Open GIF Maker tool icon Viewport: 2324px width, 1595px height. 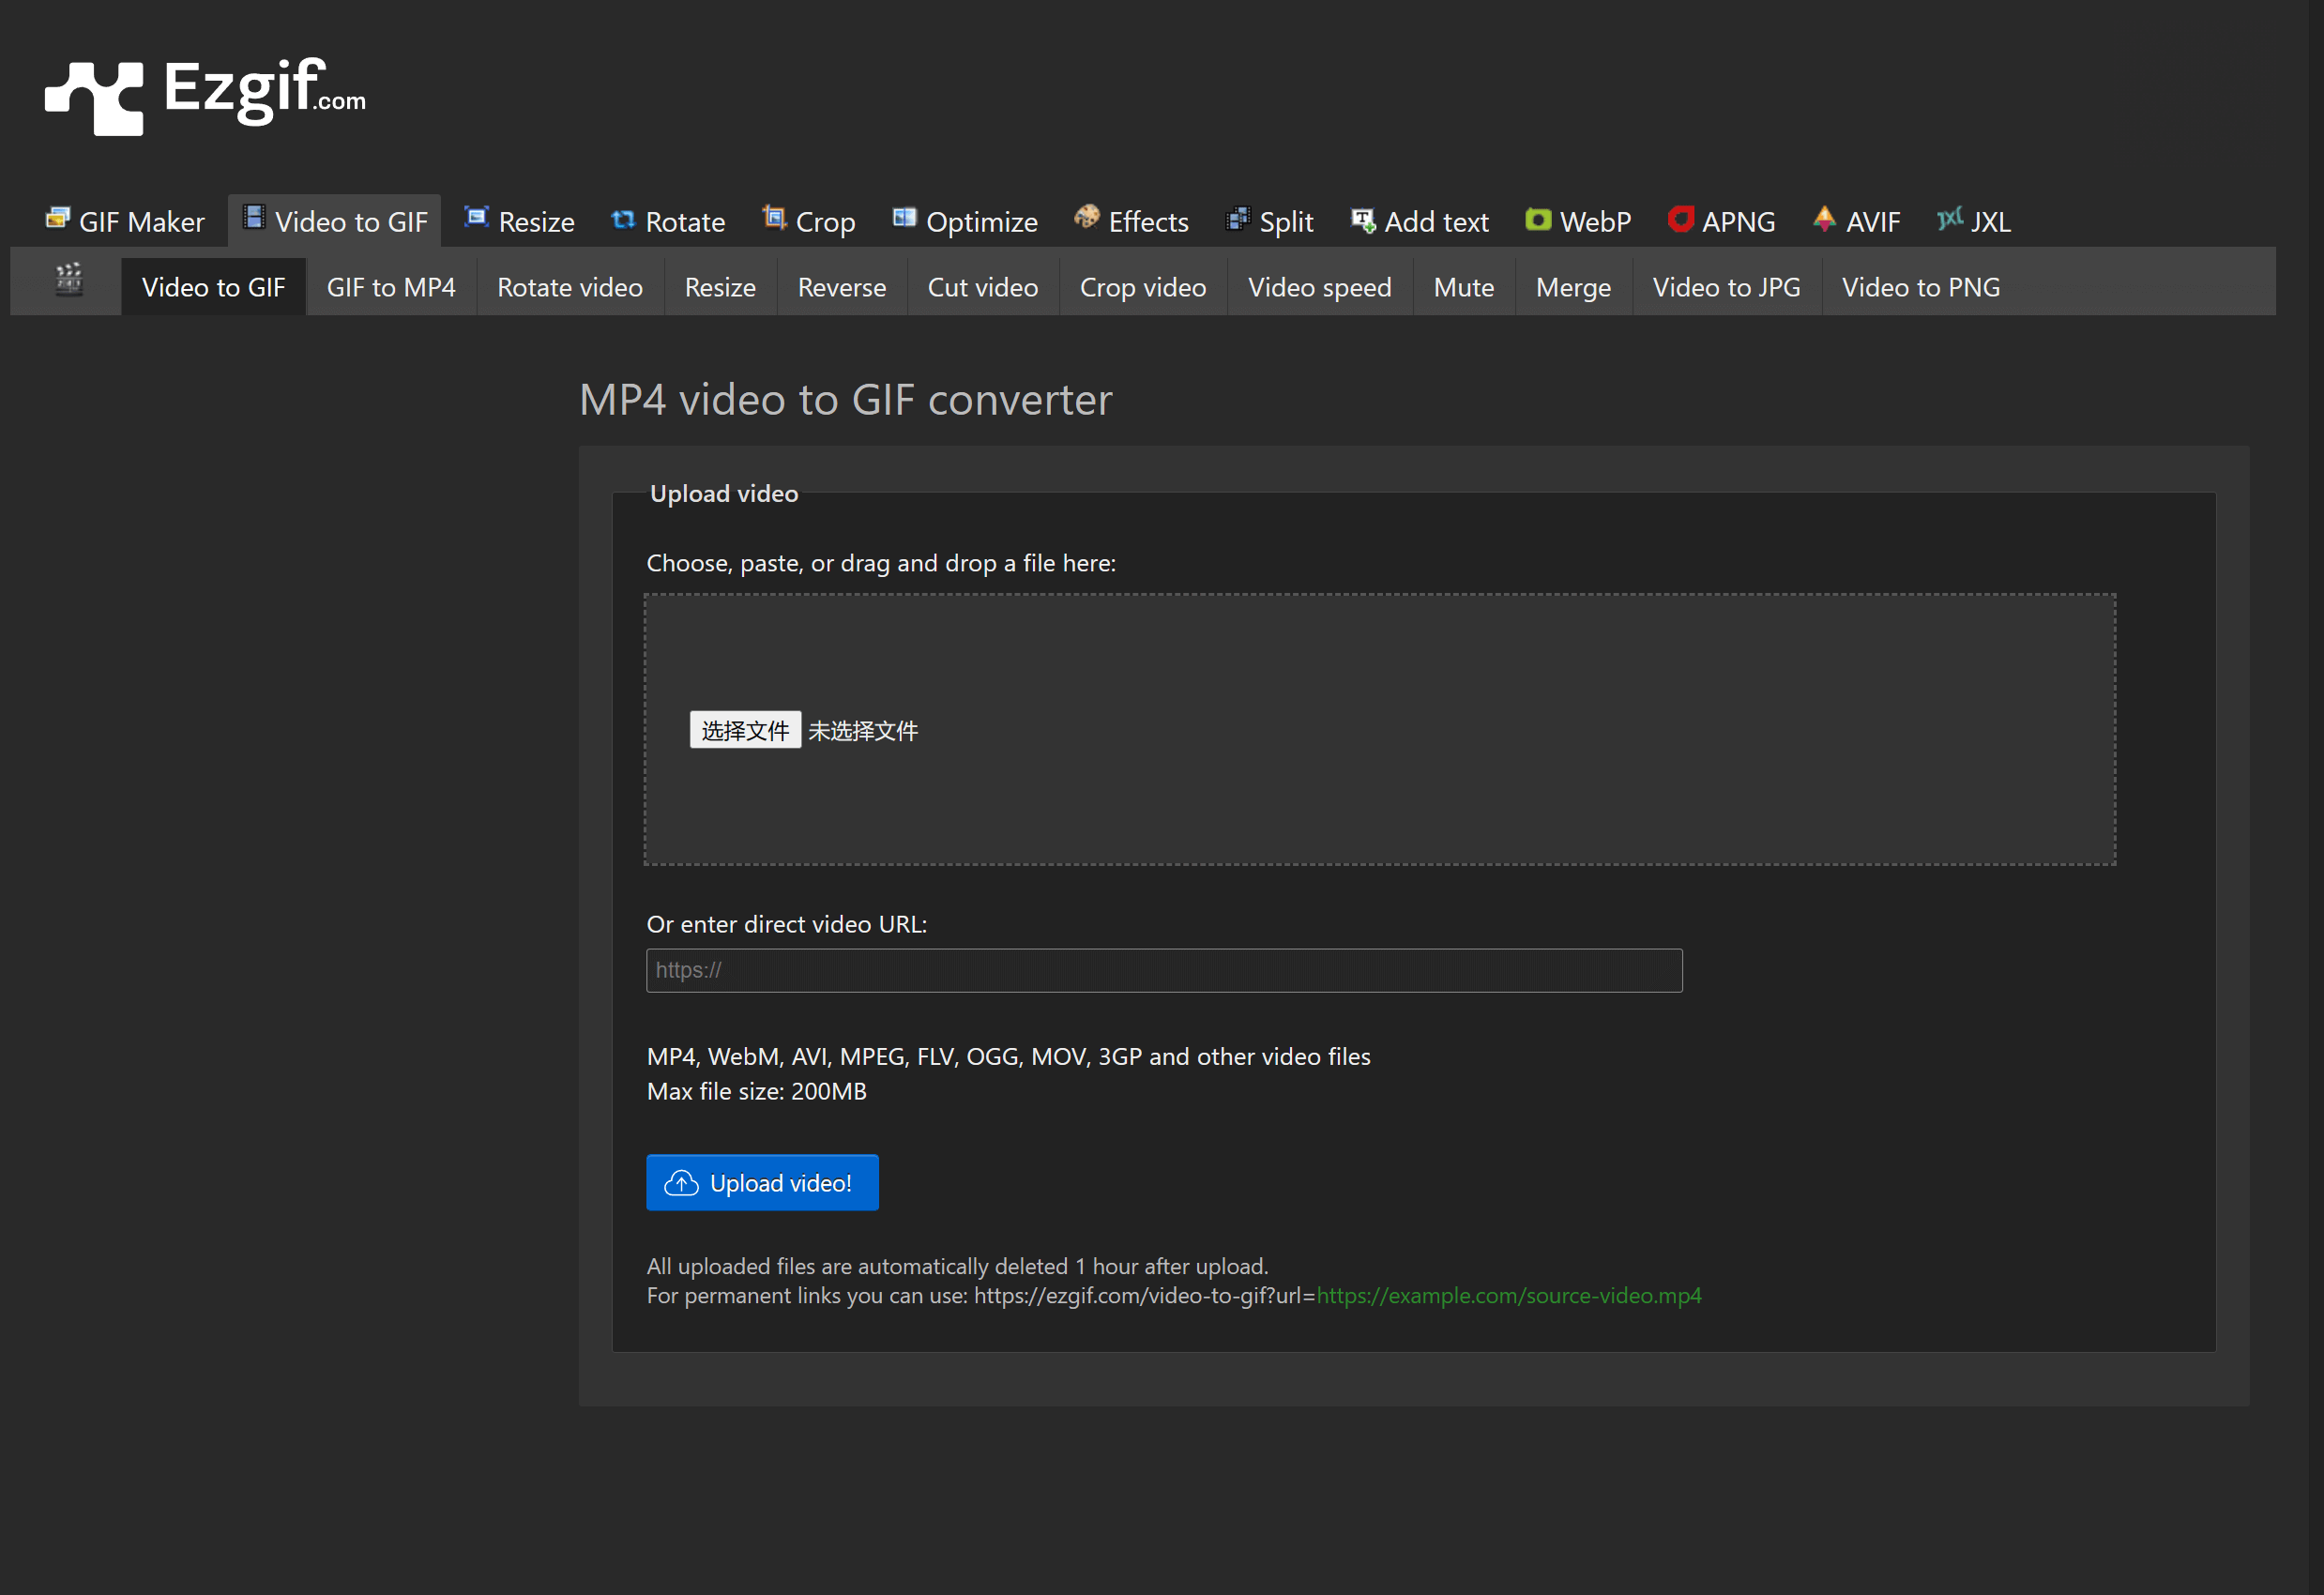(x=58, y=218)
